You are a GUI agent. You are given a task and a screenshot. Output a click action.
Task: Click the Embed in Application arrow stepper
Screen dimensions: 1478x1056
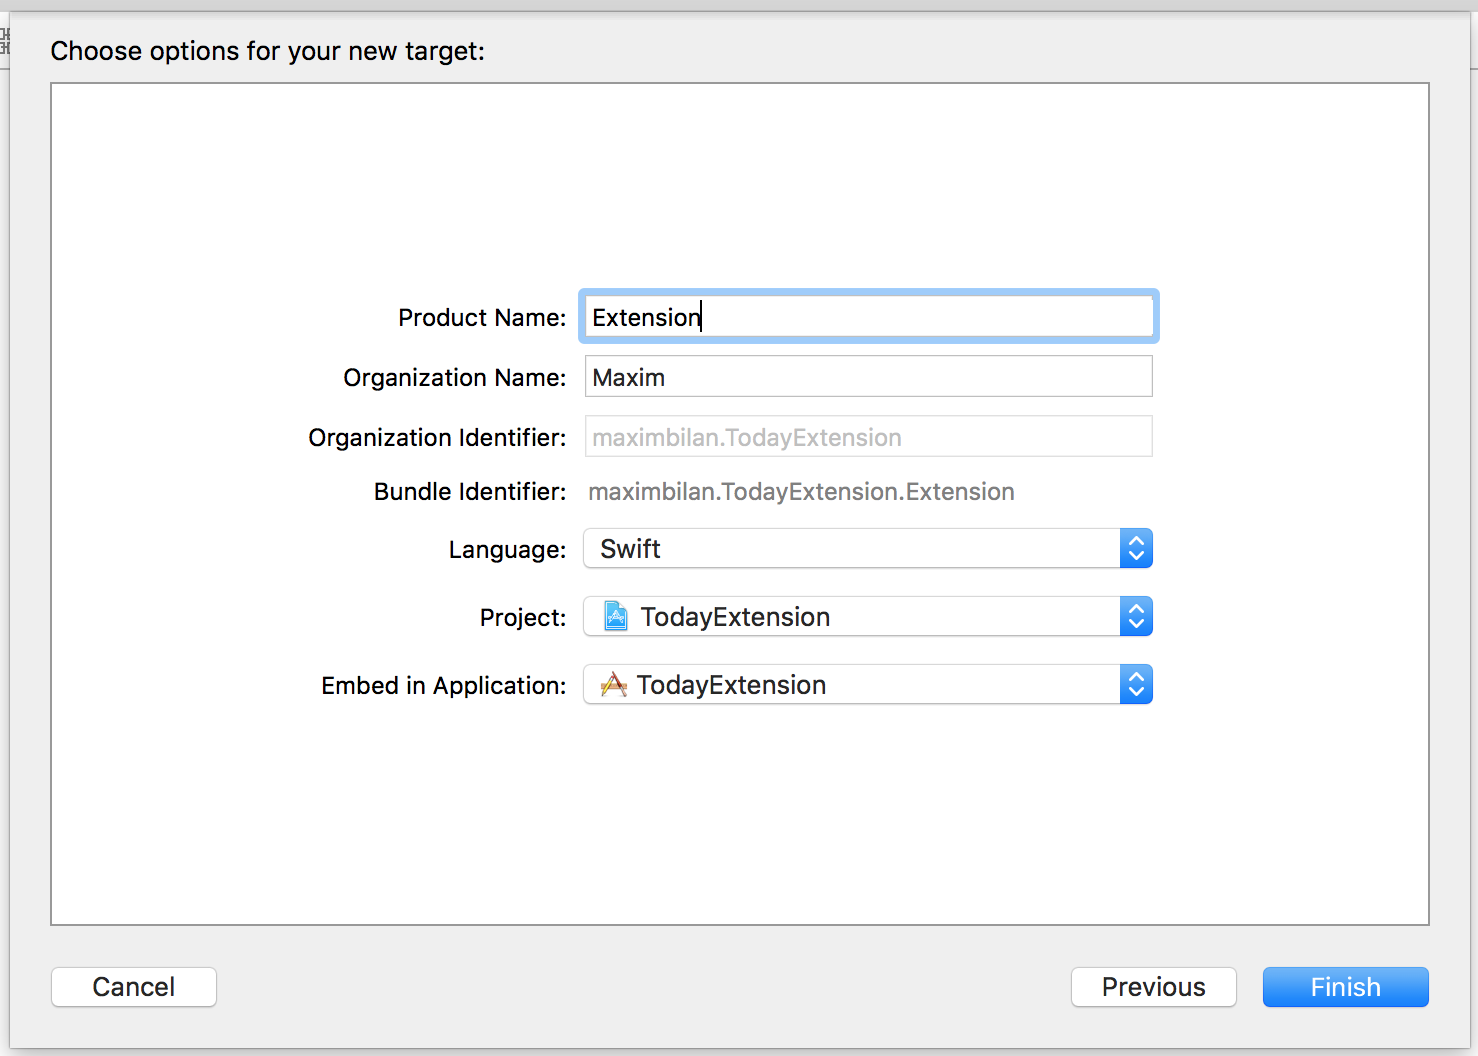pos(1136,685)
